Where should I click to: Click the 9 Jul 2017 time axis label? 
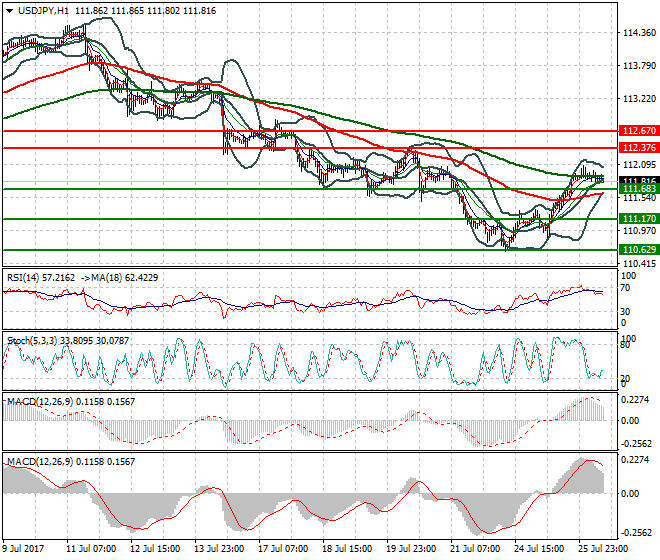click(23, 549)
